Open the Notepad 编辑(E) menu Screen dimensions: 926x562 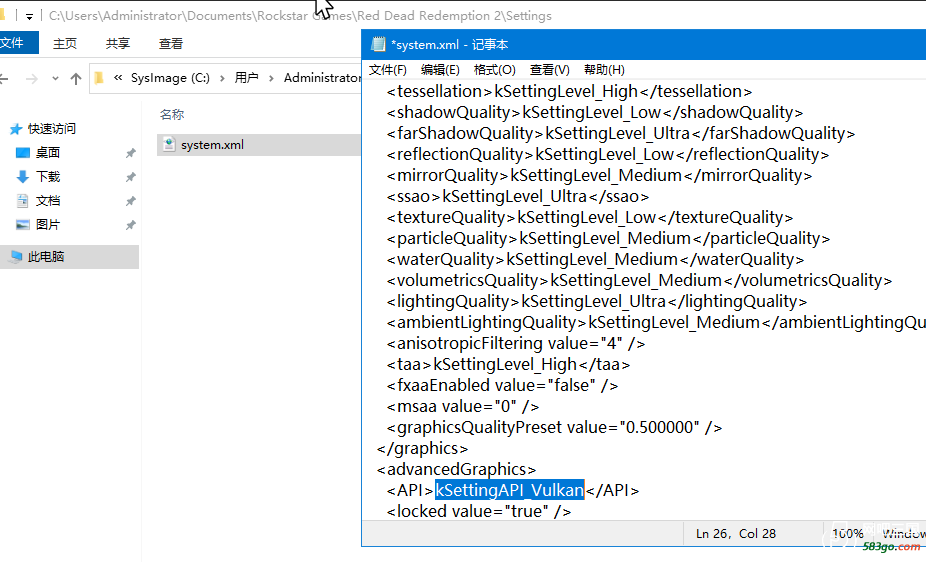point(440,70)
